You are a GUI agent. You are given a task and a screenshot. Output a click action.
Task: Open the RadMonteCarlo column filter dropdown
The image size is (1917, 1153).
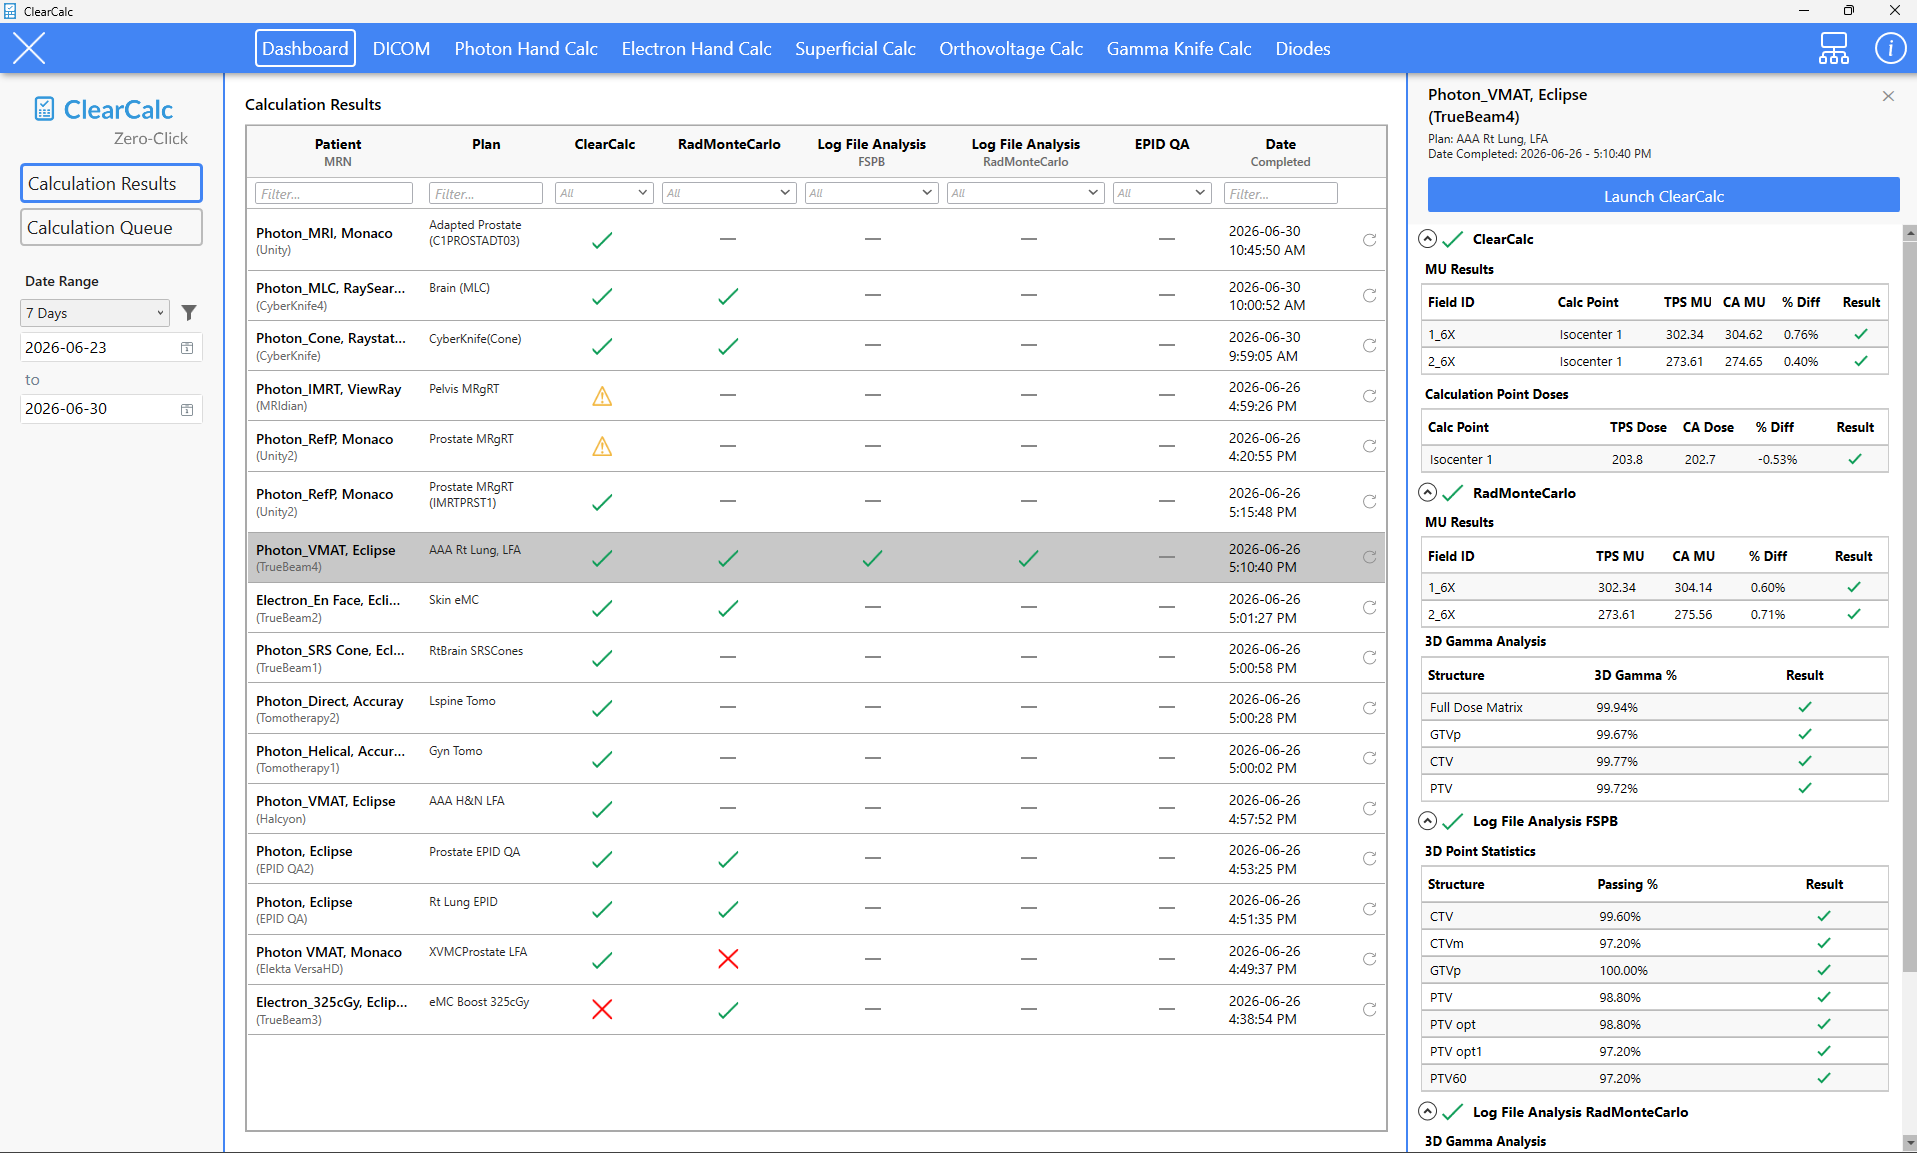(728, 193)
